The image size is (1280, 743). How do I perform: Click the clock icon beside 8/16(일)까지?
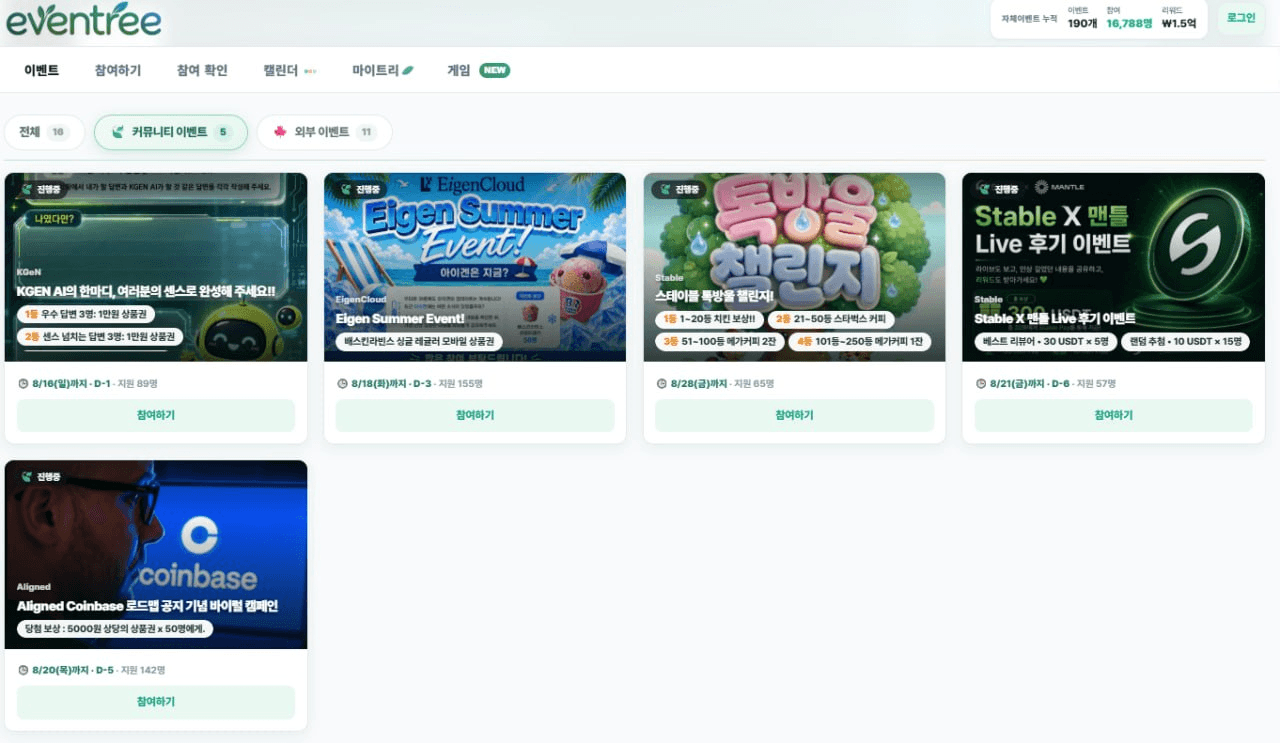(24, 384)
